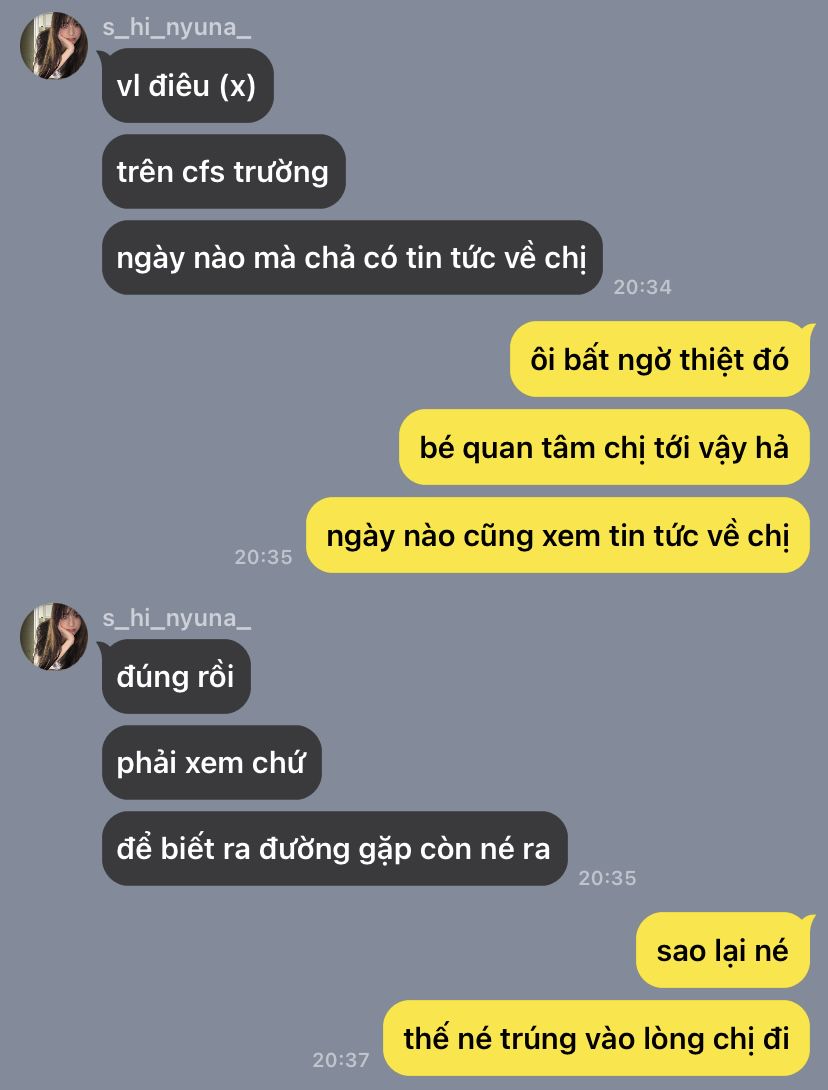Select the lower s_hi_nyuna_ username label
Image resolution: width=828 pixels, height=1090 pixels.
[177, 619]
